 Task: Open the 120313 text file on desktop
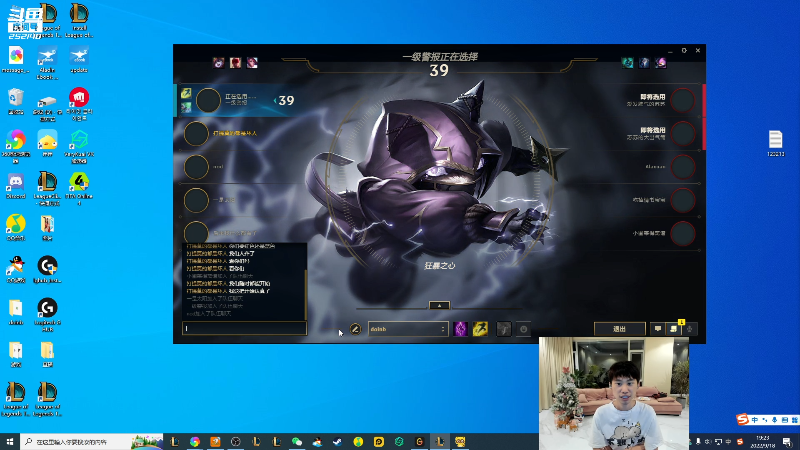pyautogui.click(x=776, y=143)
